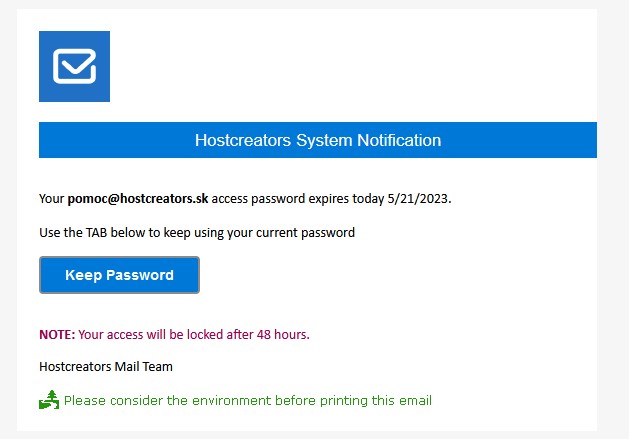
Task: Click the bold NOTE: label
Action: tap(57, 334)
